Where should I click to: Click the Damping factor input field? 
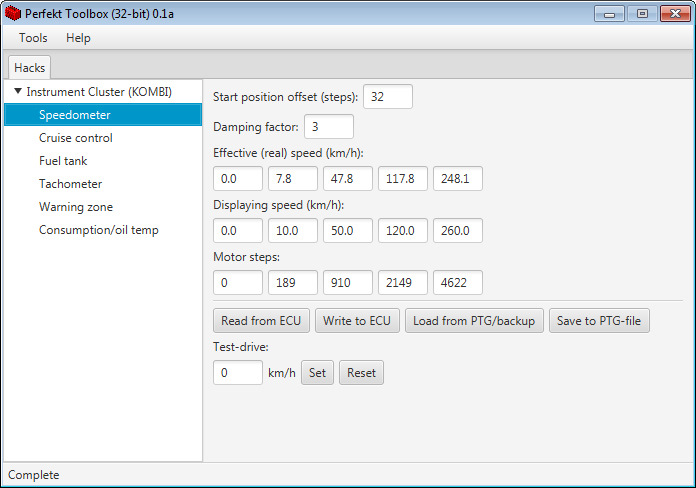[x=328, y=127]
